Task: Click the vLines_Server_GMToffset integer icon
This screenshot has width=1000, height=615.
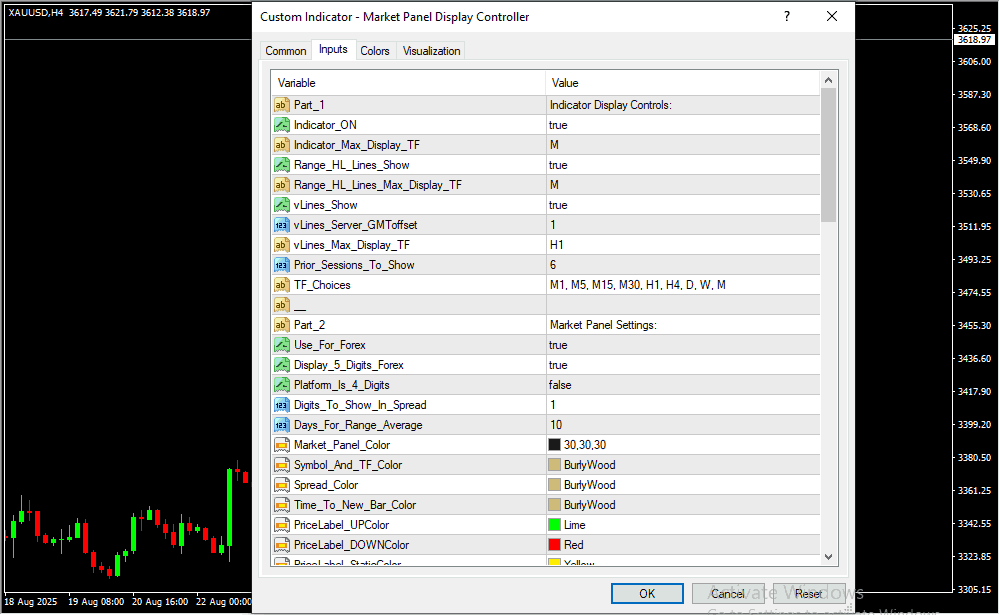Action: pos(281,225)
